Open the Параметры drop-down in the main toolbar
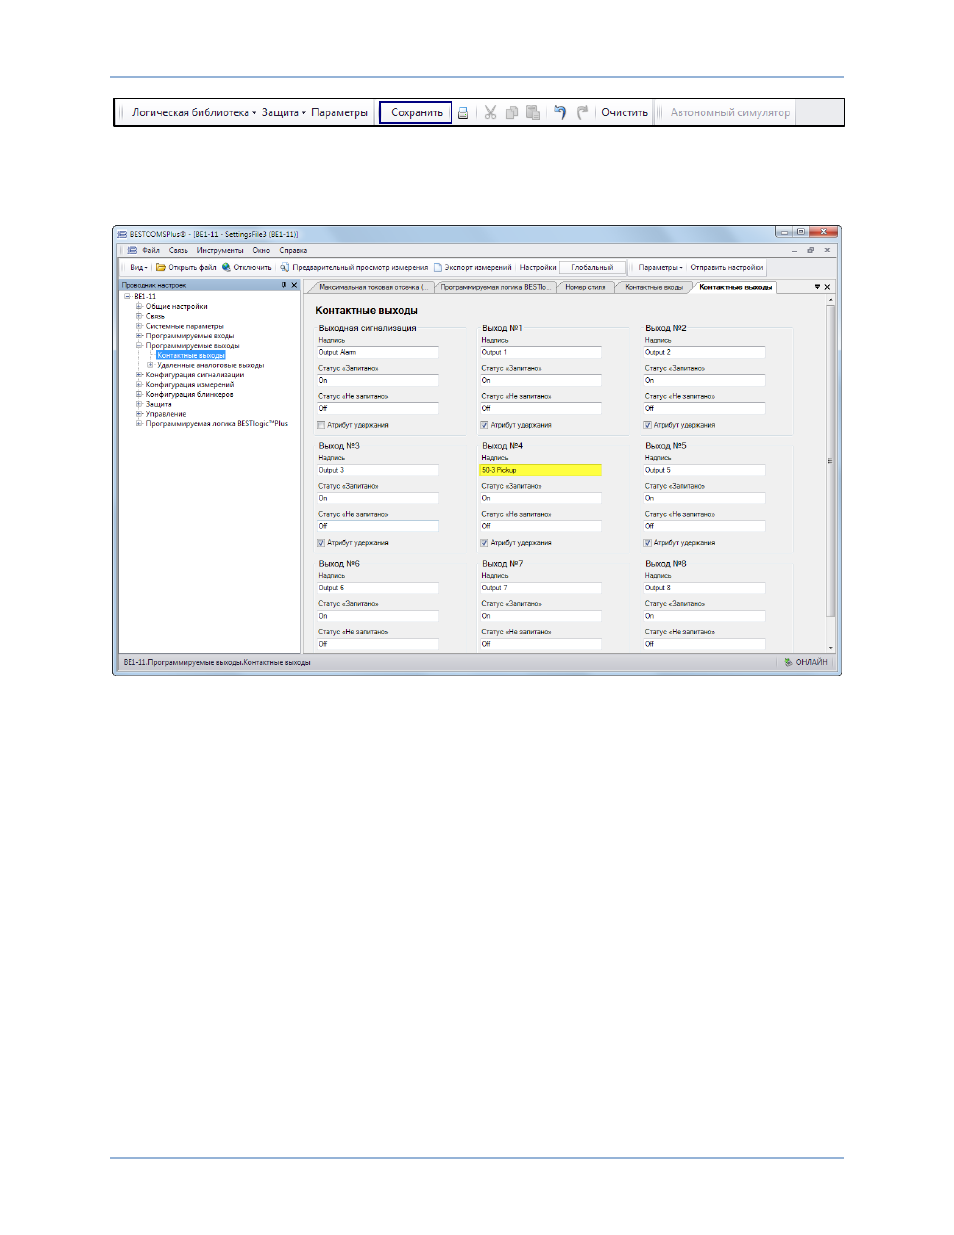This screenshot has height=1235, width=954. 660,267
